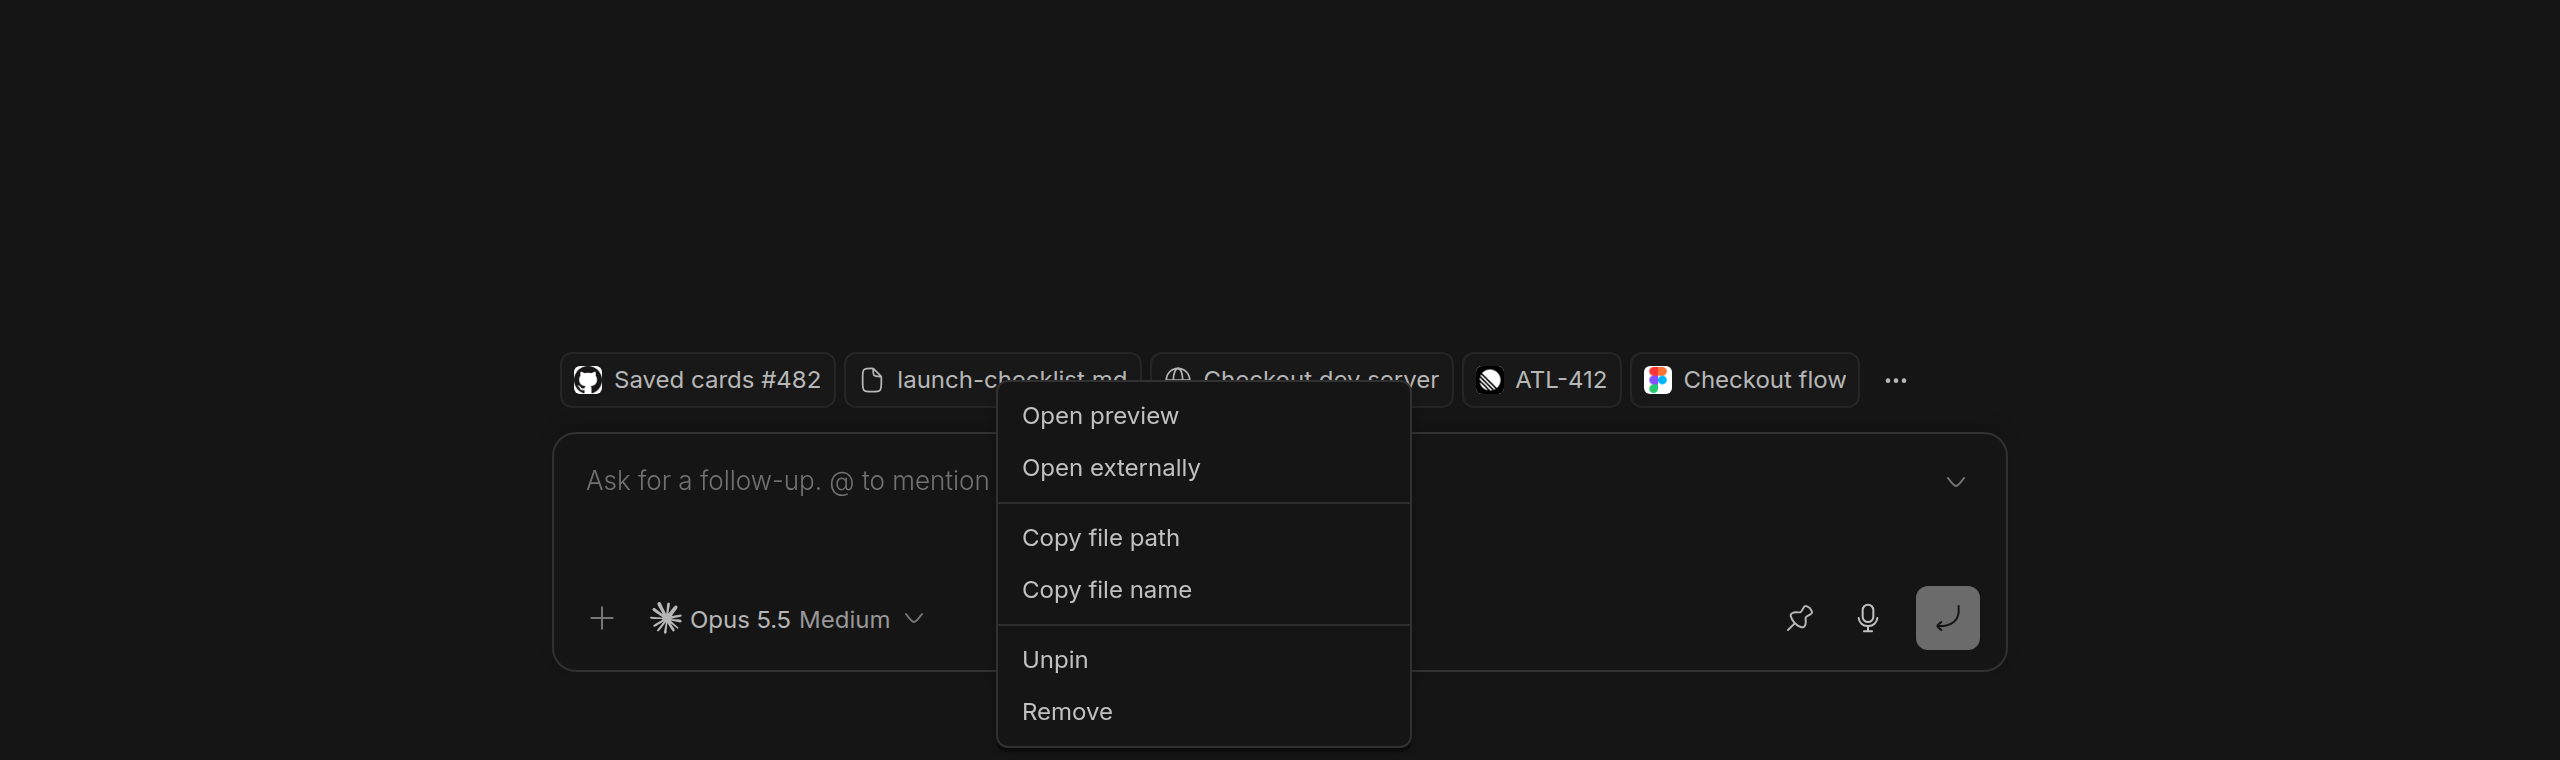Choose Open externally from context menu
2560x760 pixels.
[1204, 468]
